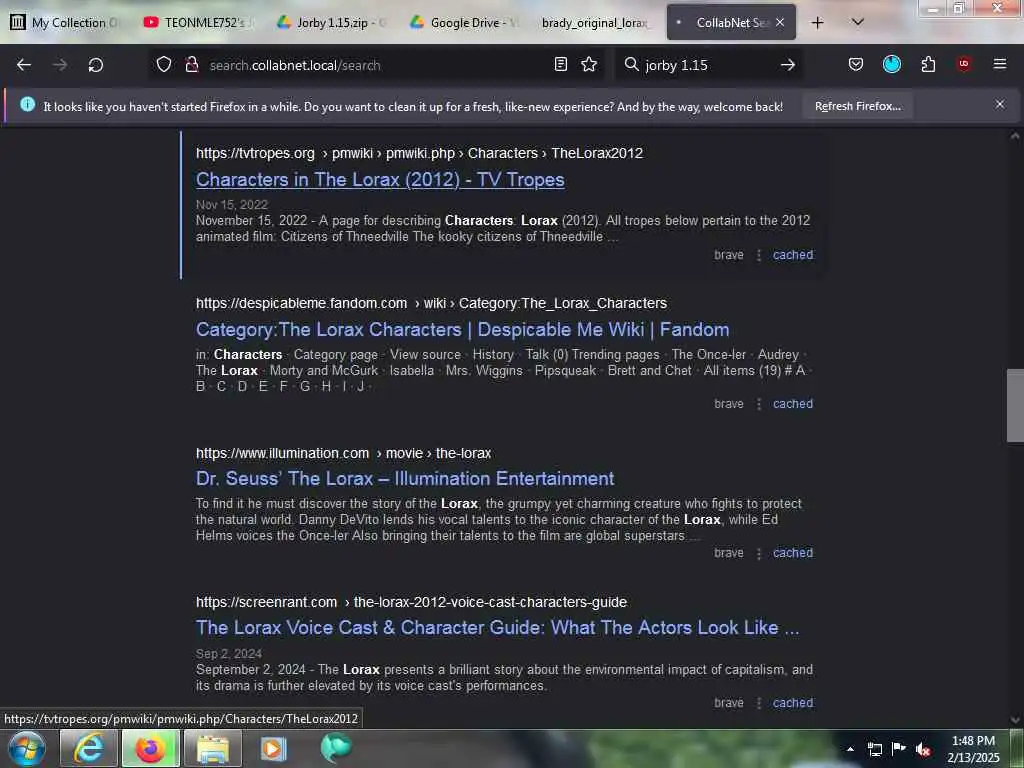Open the Action Center flag icon

899,748
